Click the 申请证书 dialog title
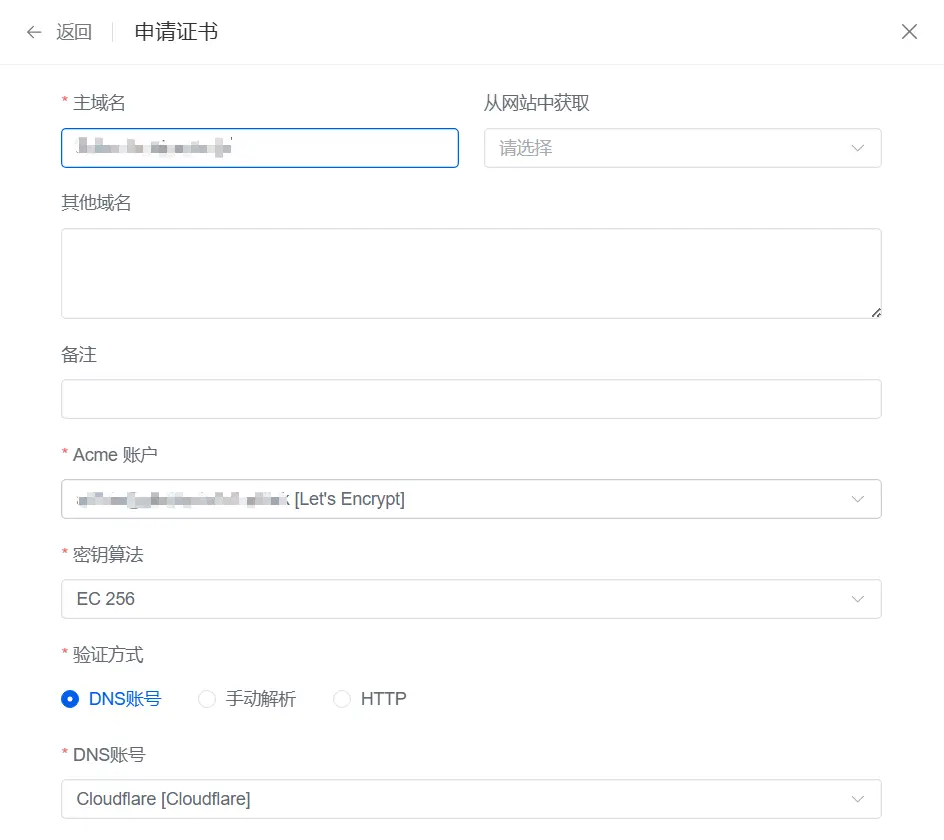This screenshot has width=944, height=840. [x=176, y=32]
